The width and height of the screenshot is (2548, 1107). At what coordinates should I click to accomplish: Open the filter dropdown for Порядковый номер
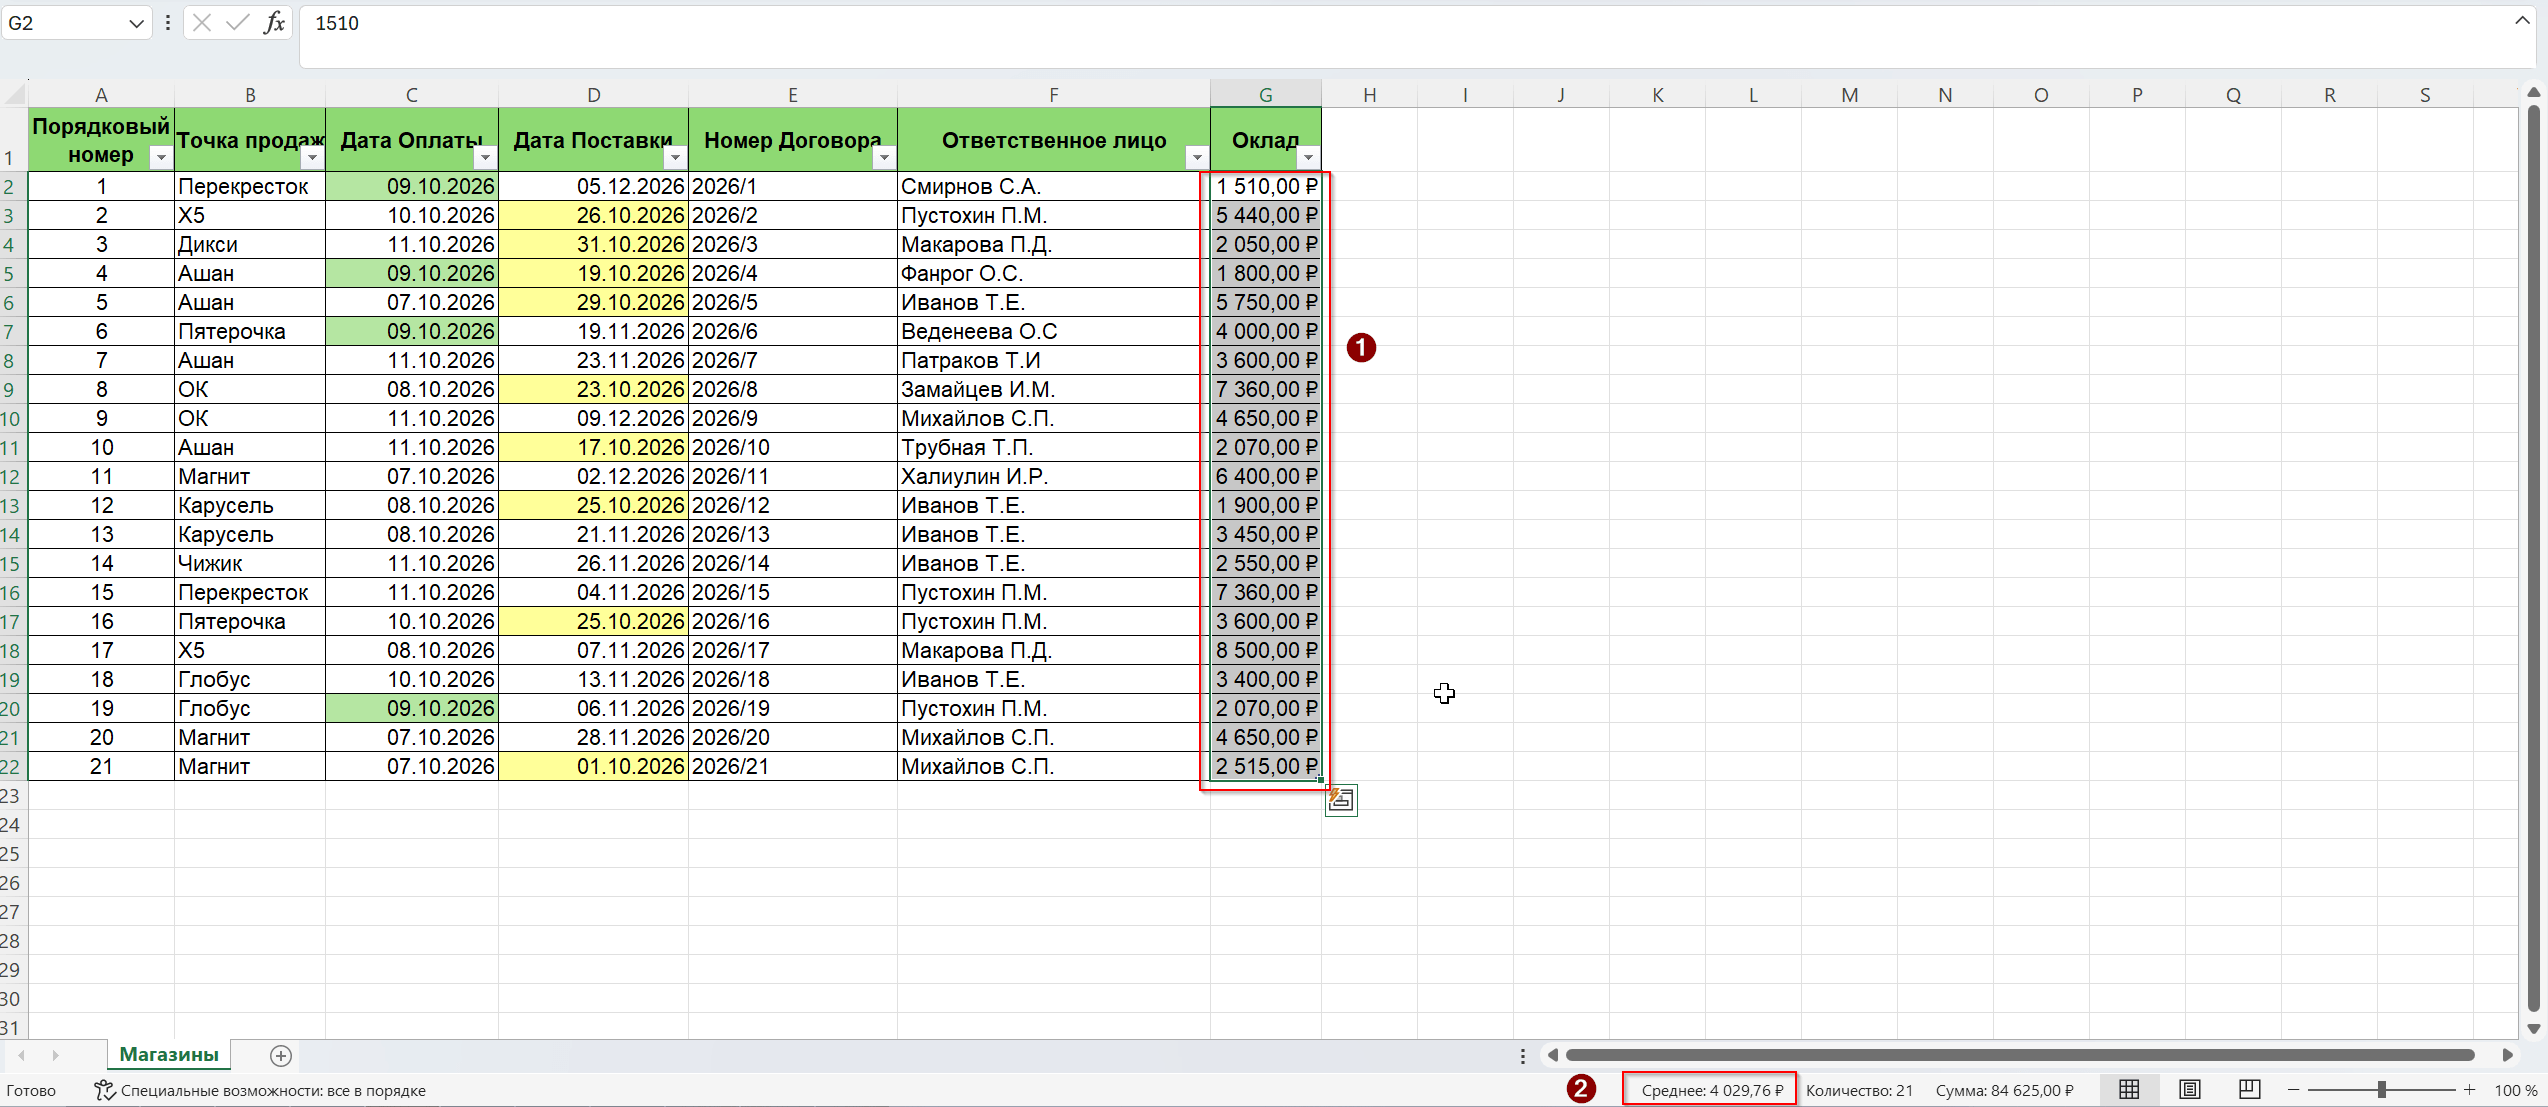pos(160,157)
